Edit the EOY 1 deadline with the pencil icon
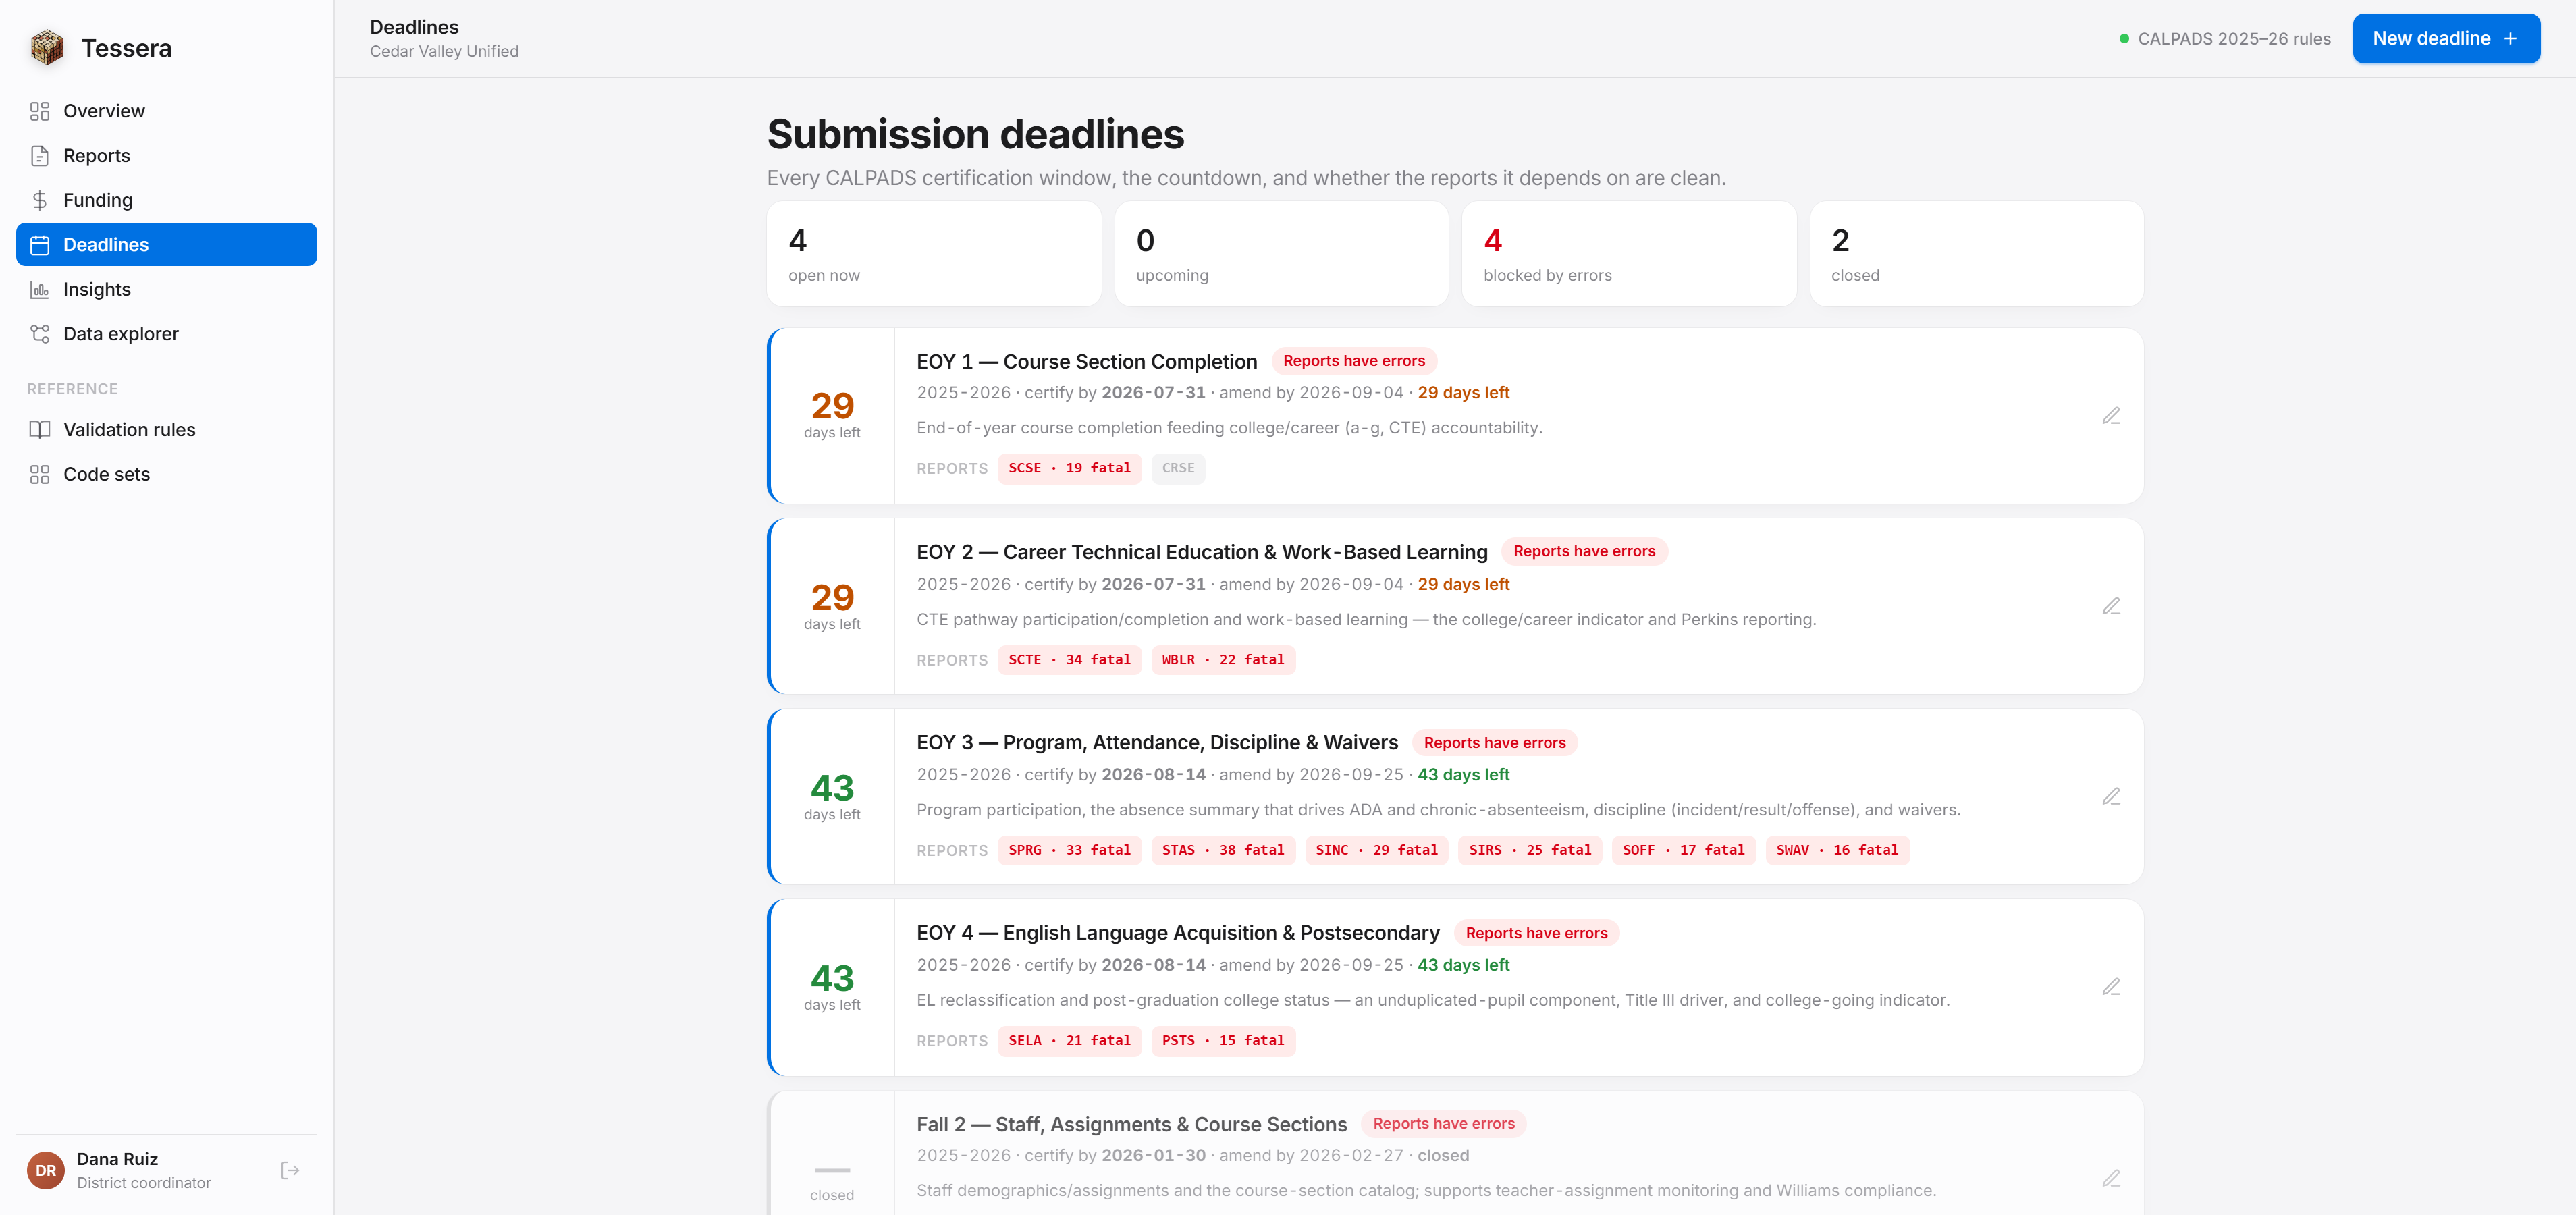 [x=2111, y=416]
